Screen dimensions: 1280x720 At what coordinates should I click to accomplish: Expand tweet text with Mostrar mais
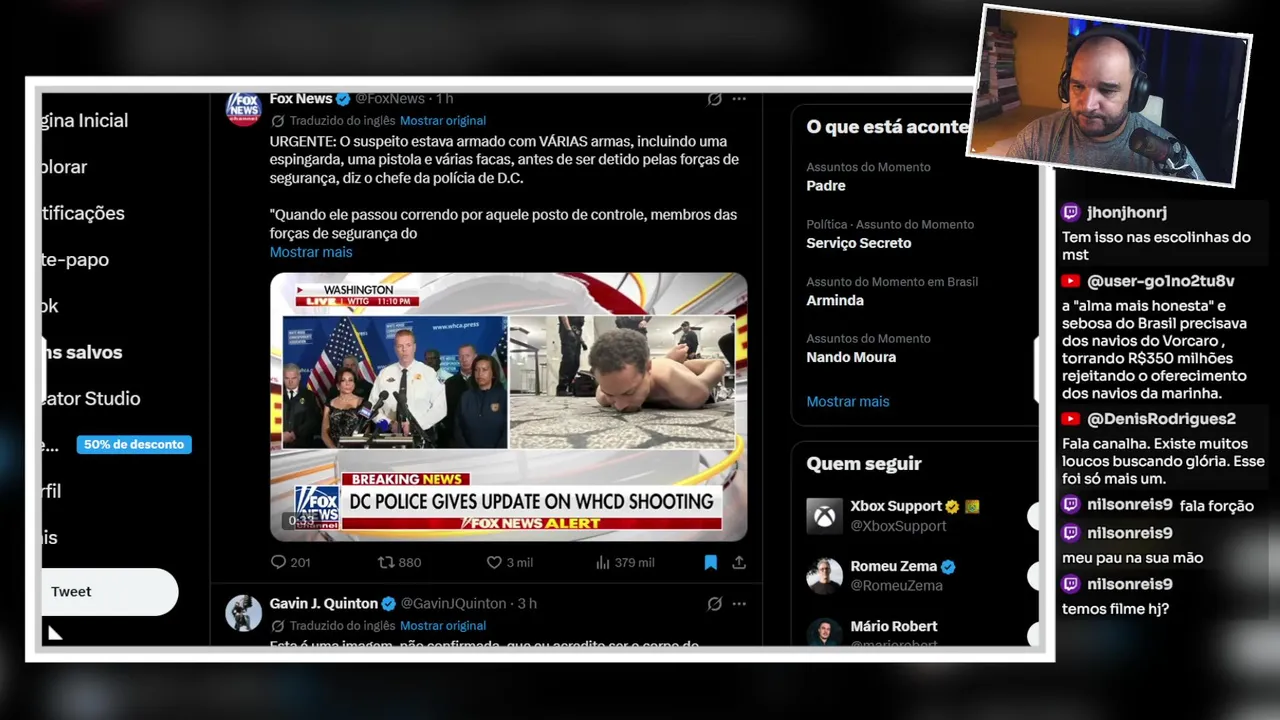click(x=311, y=252)
